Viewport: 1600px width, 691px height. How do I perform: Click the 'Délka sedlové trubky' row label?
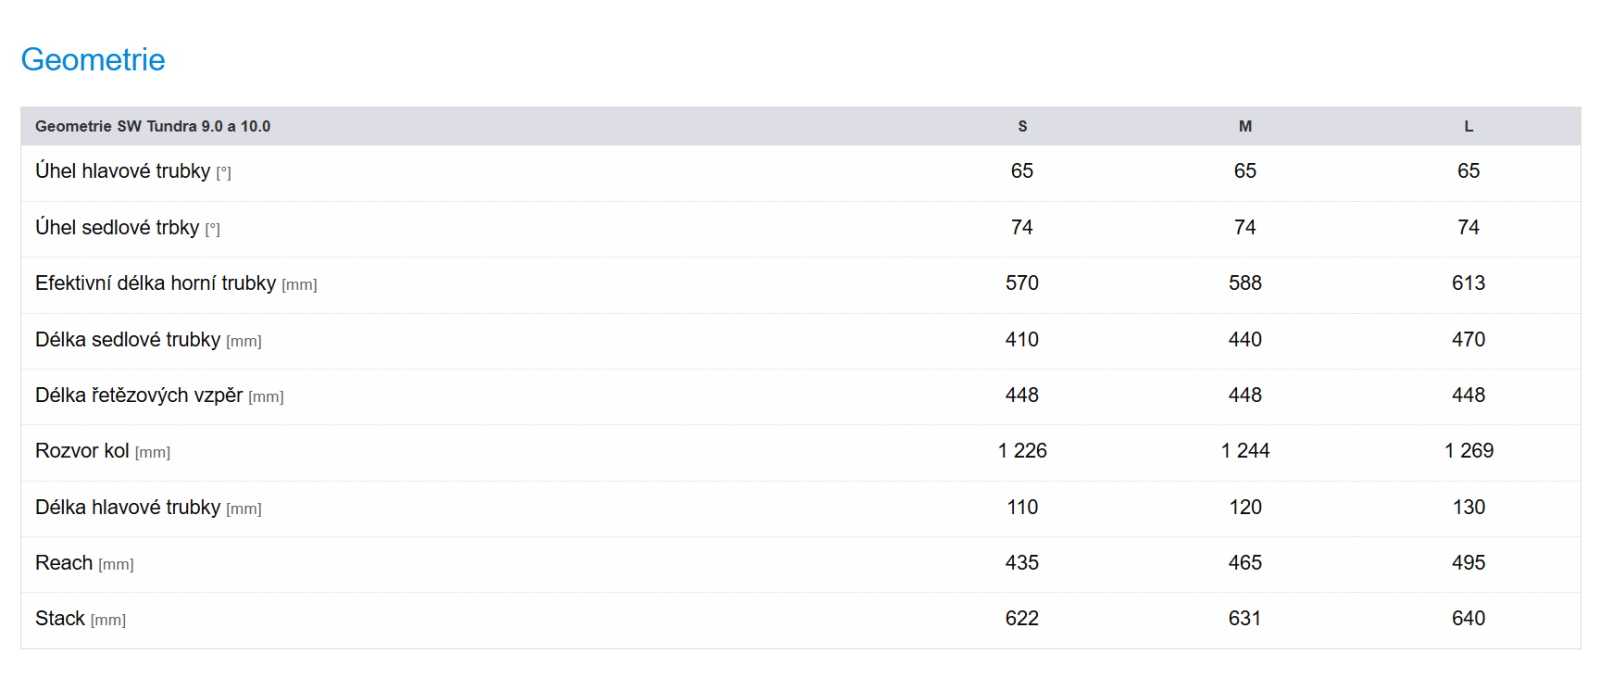128,339
